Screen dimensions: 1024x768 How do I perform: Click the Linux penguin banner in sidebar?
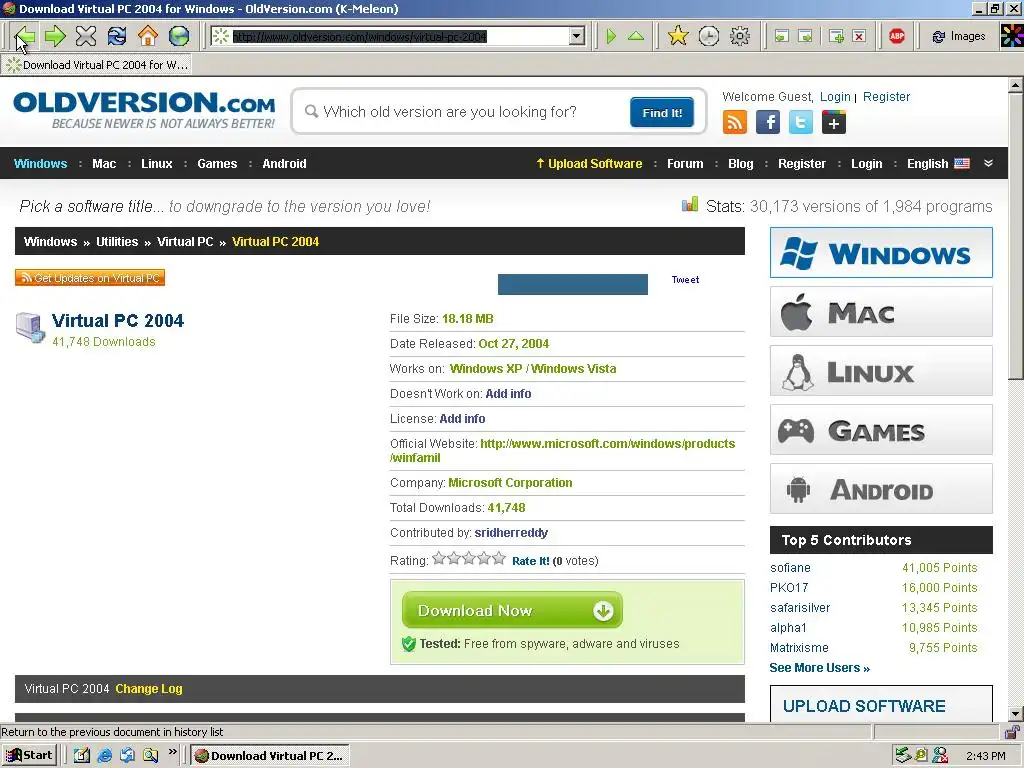point(881,371)
